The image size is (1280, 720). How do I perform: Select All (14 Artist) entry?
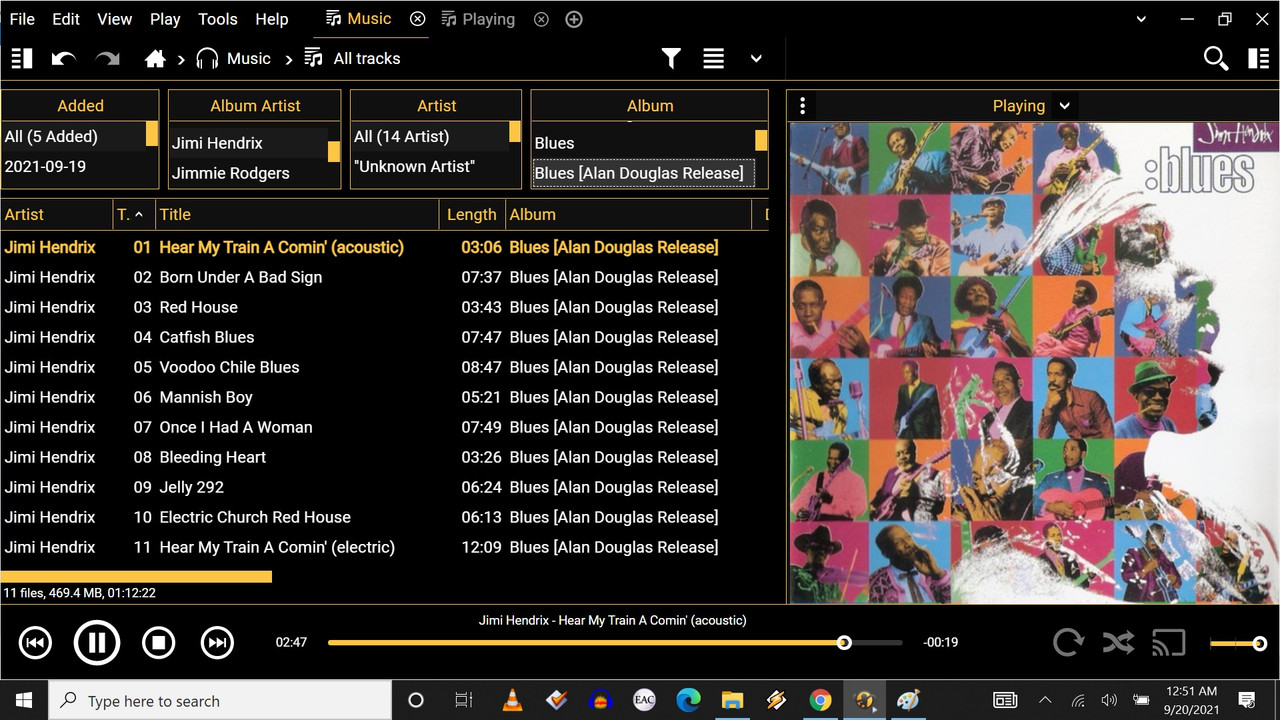click(430, 137)
